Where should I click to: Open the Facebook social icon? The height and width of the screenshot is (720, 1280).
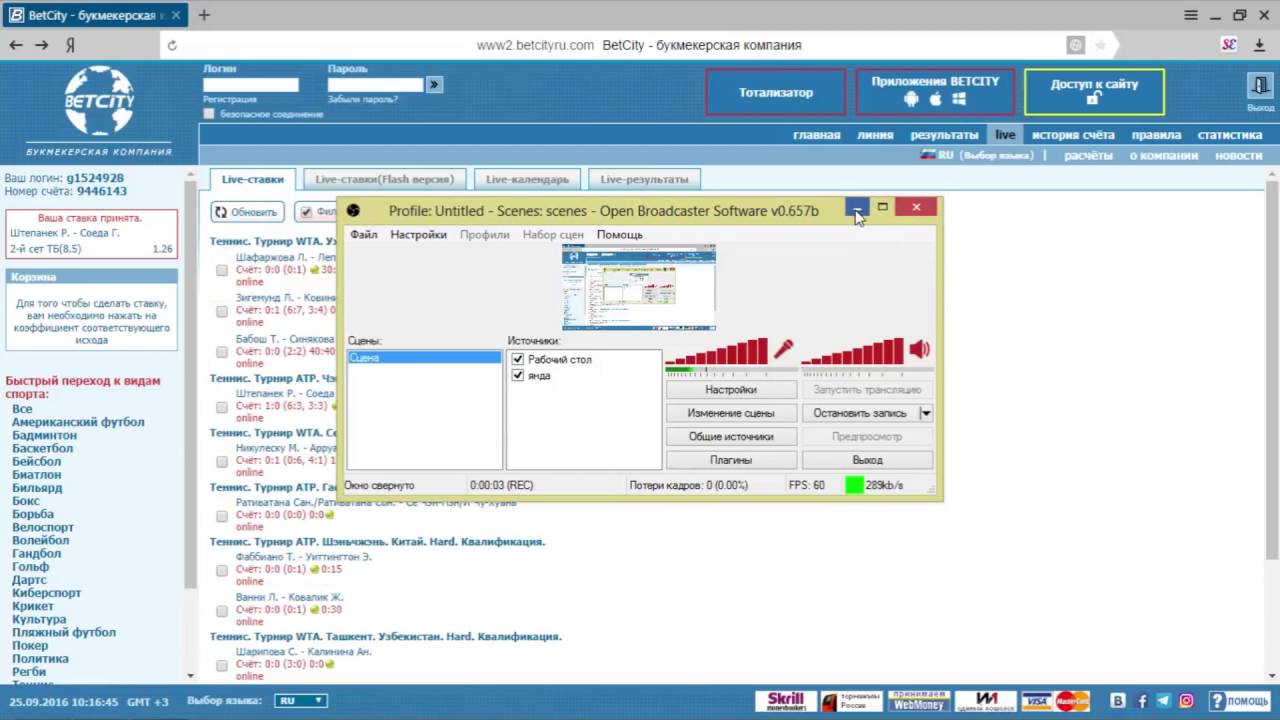(x=1141, y=701)
